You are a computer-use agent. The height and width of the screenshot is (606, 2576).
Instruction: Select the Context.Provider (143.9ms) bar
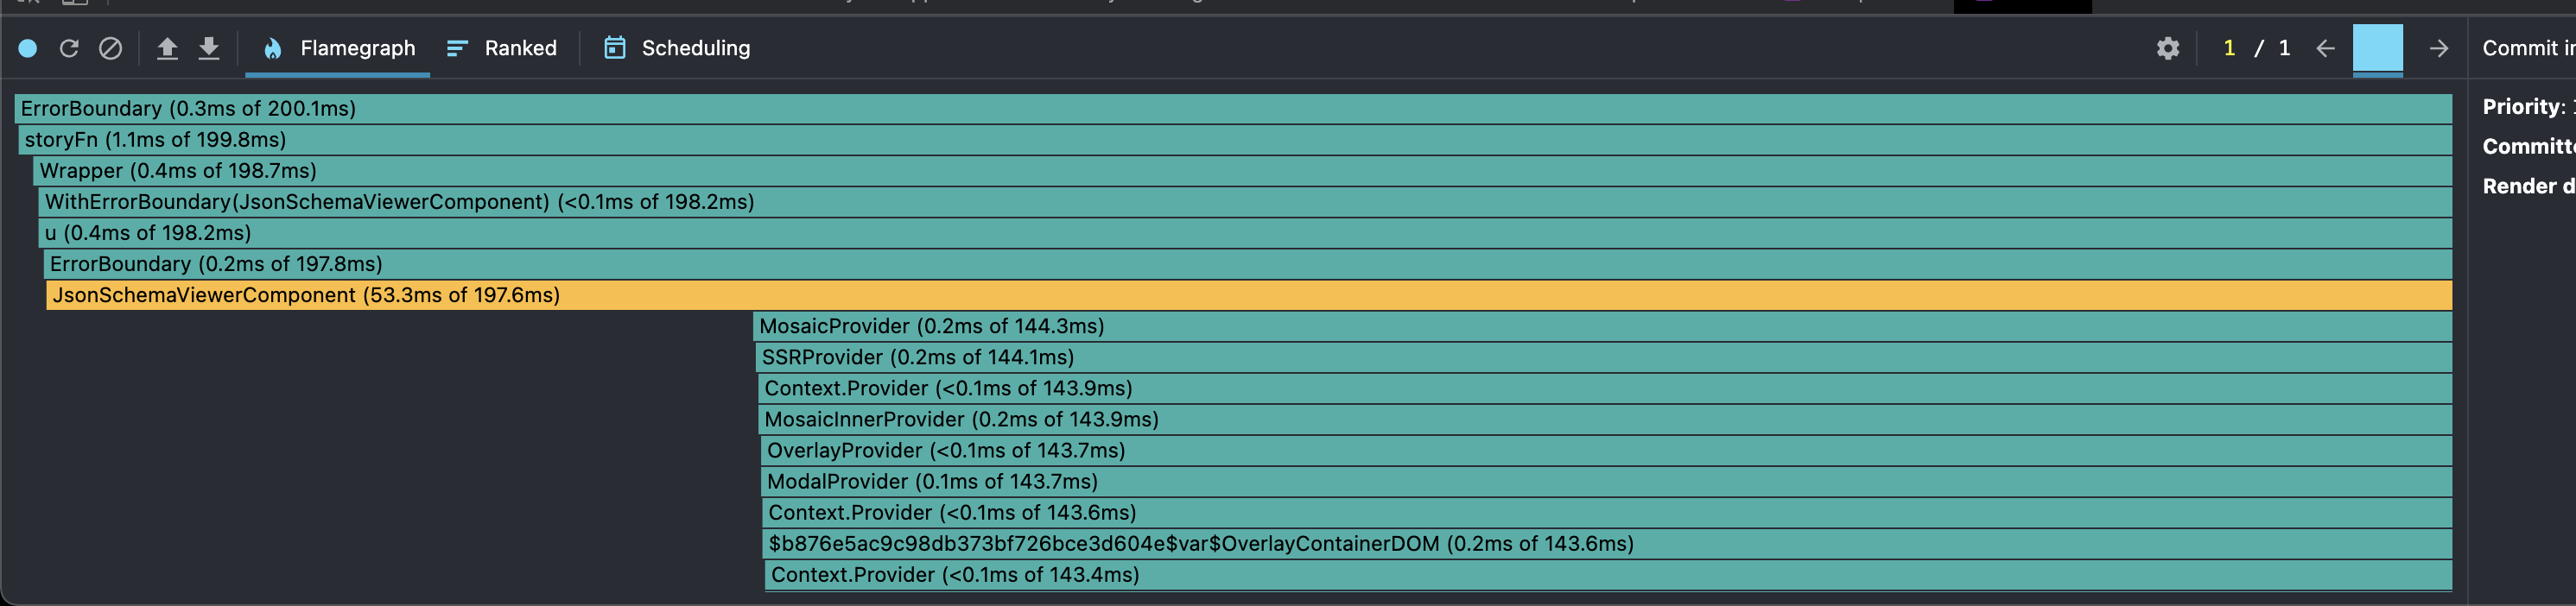pos(1605,387)
